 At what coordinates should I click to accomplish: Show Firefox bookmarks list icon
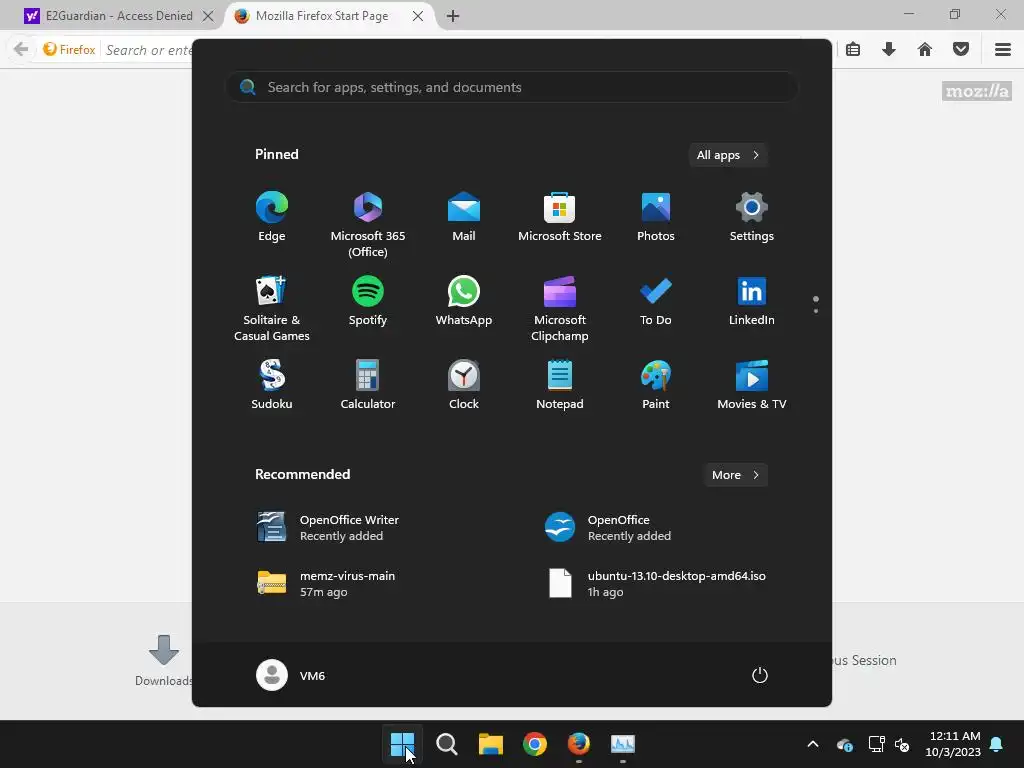coord(853,50)
